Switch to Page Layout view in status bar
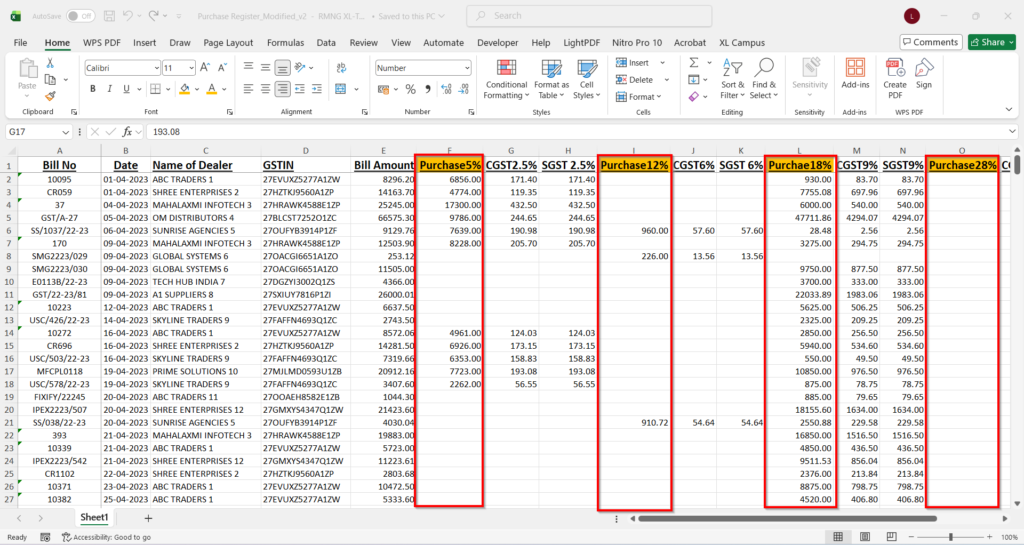Viewport: 1024px width, 545px height. point(865,537)
